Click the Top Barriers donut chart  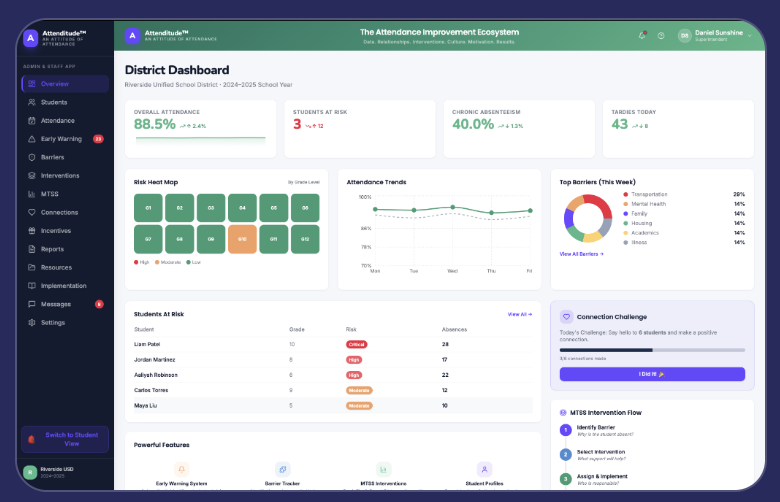(587, 218)
